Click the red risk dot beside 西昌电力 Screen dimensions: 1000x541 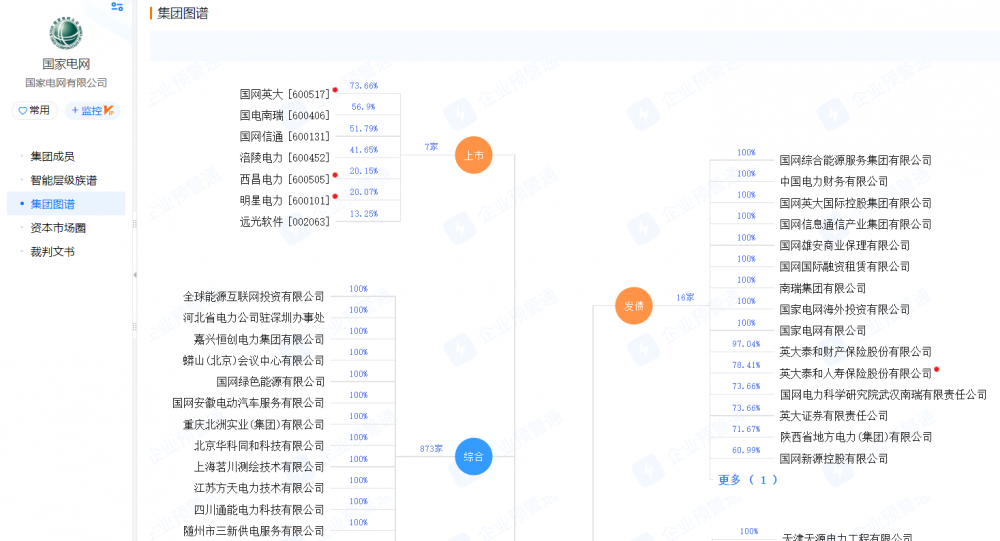pyautogui.click(x=335, y=175)
